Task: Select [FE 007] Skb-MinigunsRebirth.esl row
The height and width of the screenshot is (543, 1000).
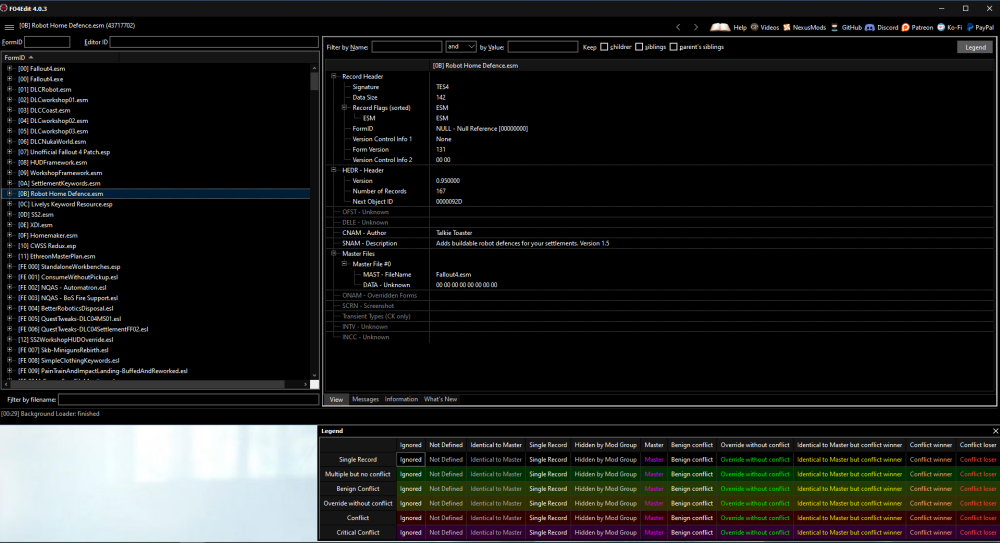Action: pyautogui.click(x=156, y=350)
